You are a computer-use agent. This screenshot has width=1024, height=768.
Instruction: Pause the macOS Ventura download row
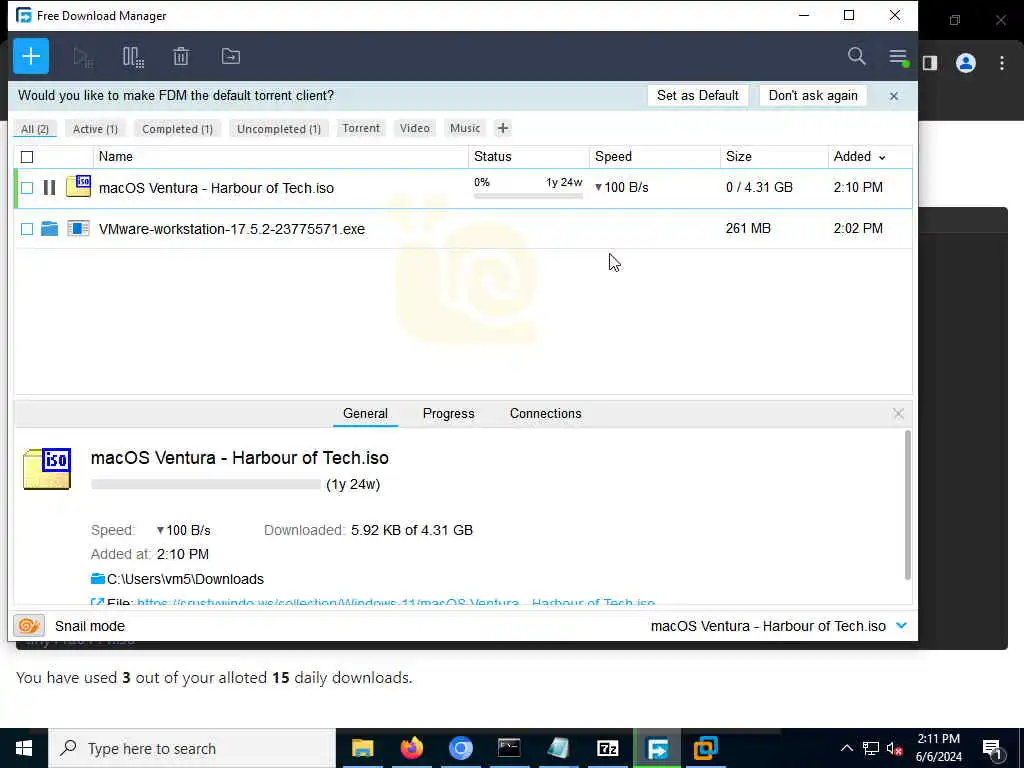click(49, 188)
